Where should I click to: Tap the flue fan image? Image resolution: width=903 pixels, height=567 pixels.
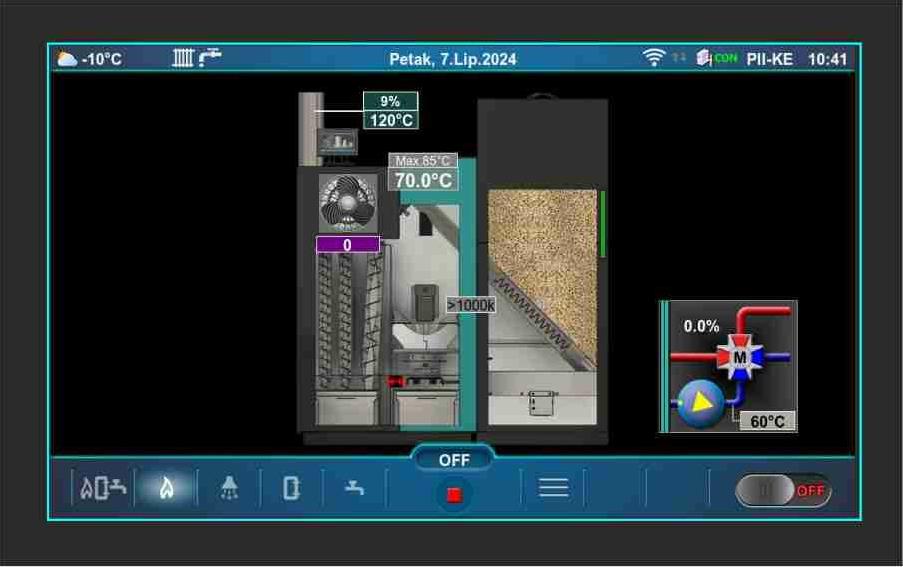[348, 203]
